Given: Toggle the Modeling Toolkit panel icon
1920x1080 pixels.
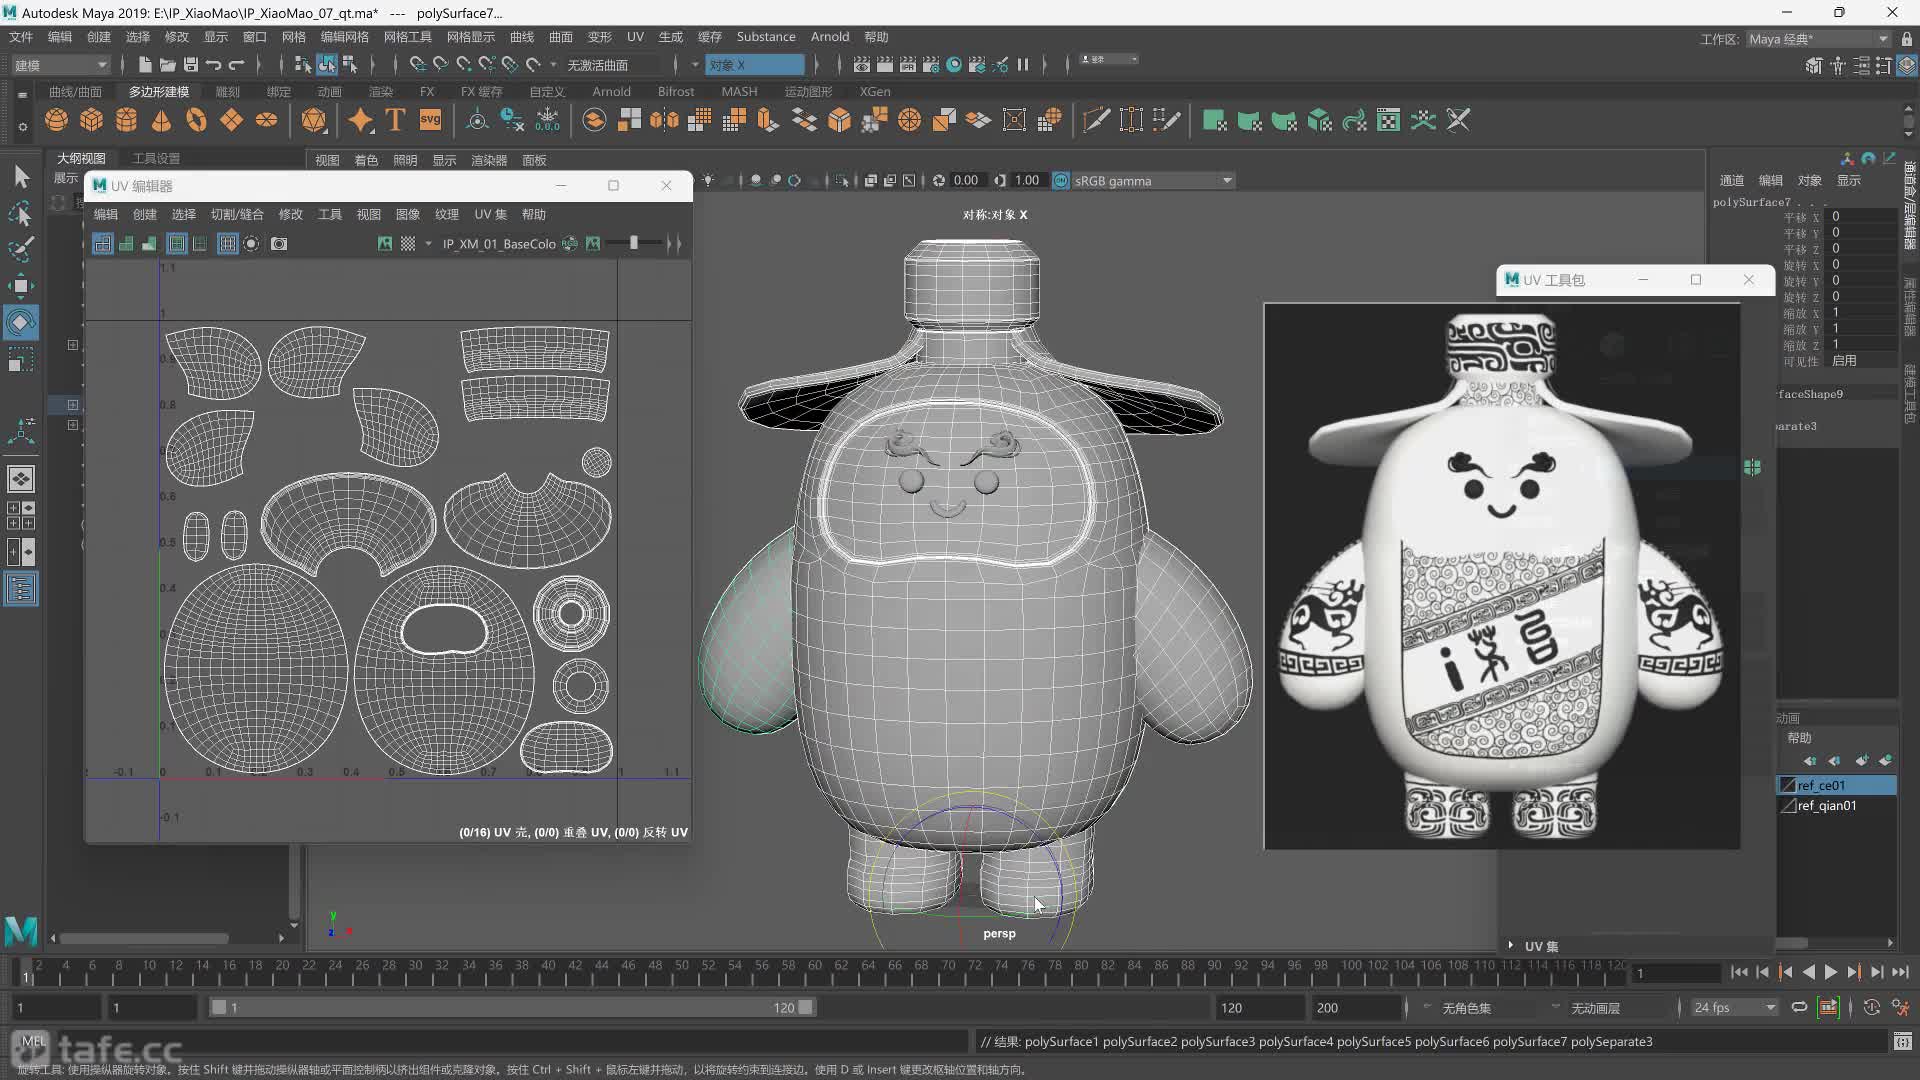Looking at the screenshot, I should (1814, 65).
